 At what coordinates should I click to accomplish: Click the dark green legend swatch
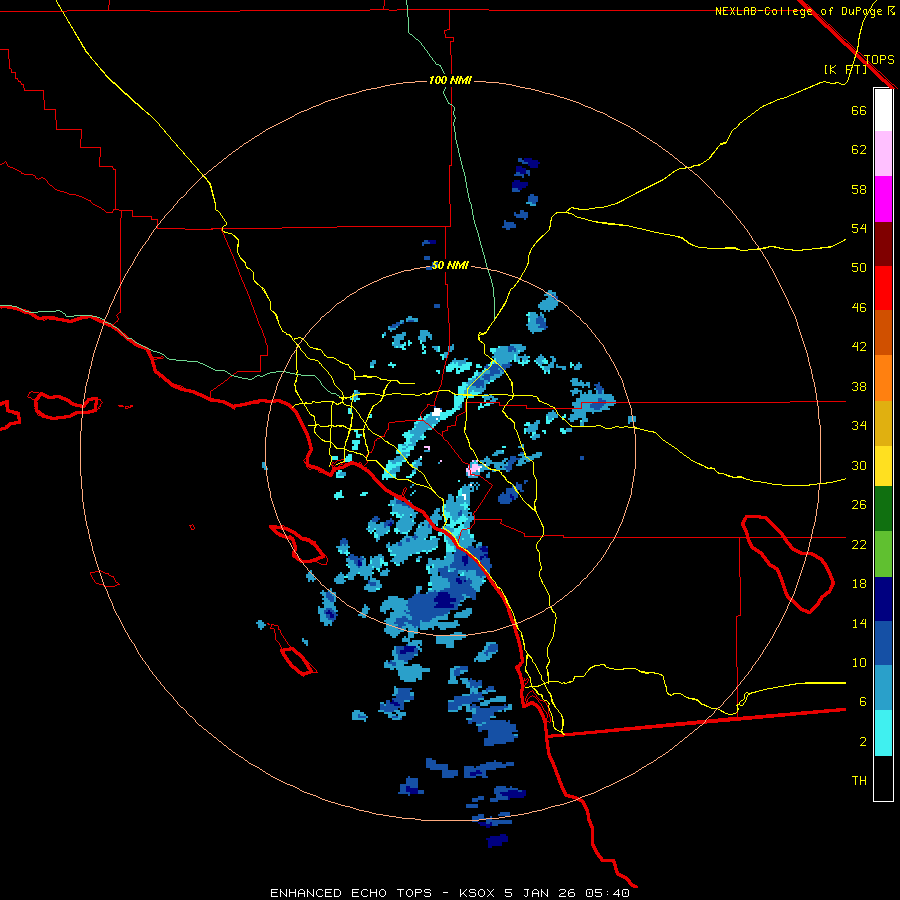point(883,509)
